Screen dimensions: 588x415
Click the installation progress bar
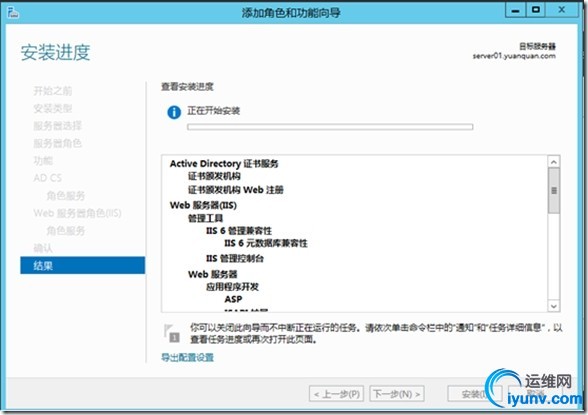pyautogui.click(x=330, y=127)
